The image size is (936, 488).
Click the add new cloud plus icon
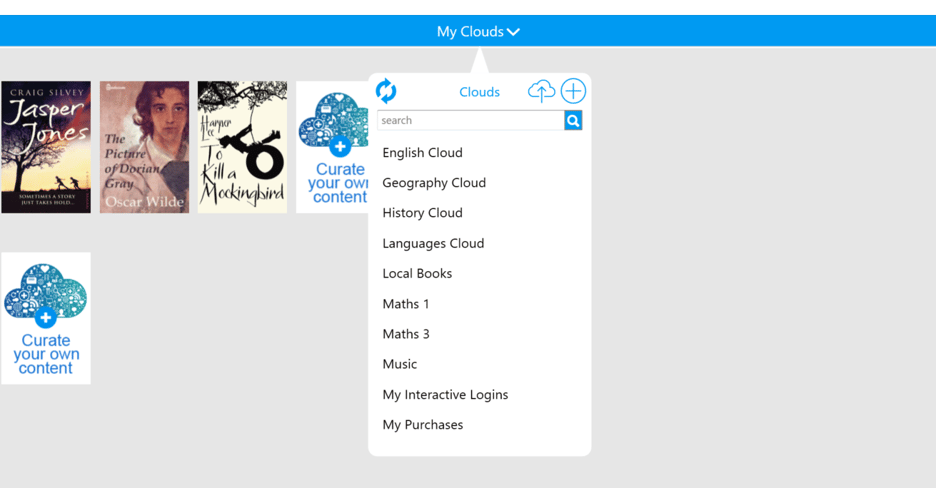[x=573, y=91]
